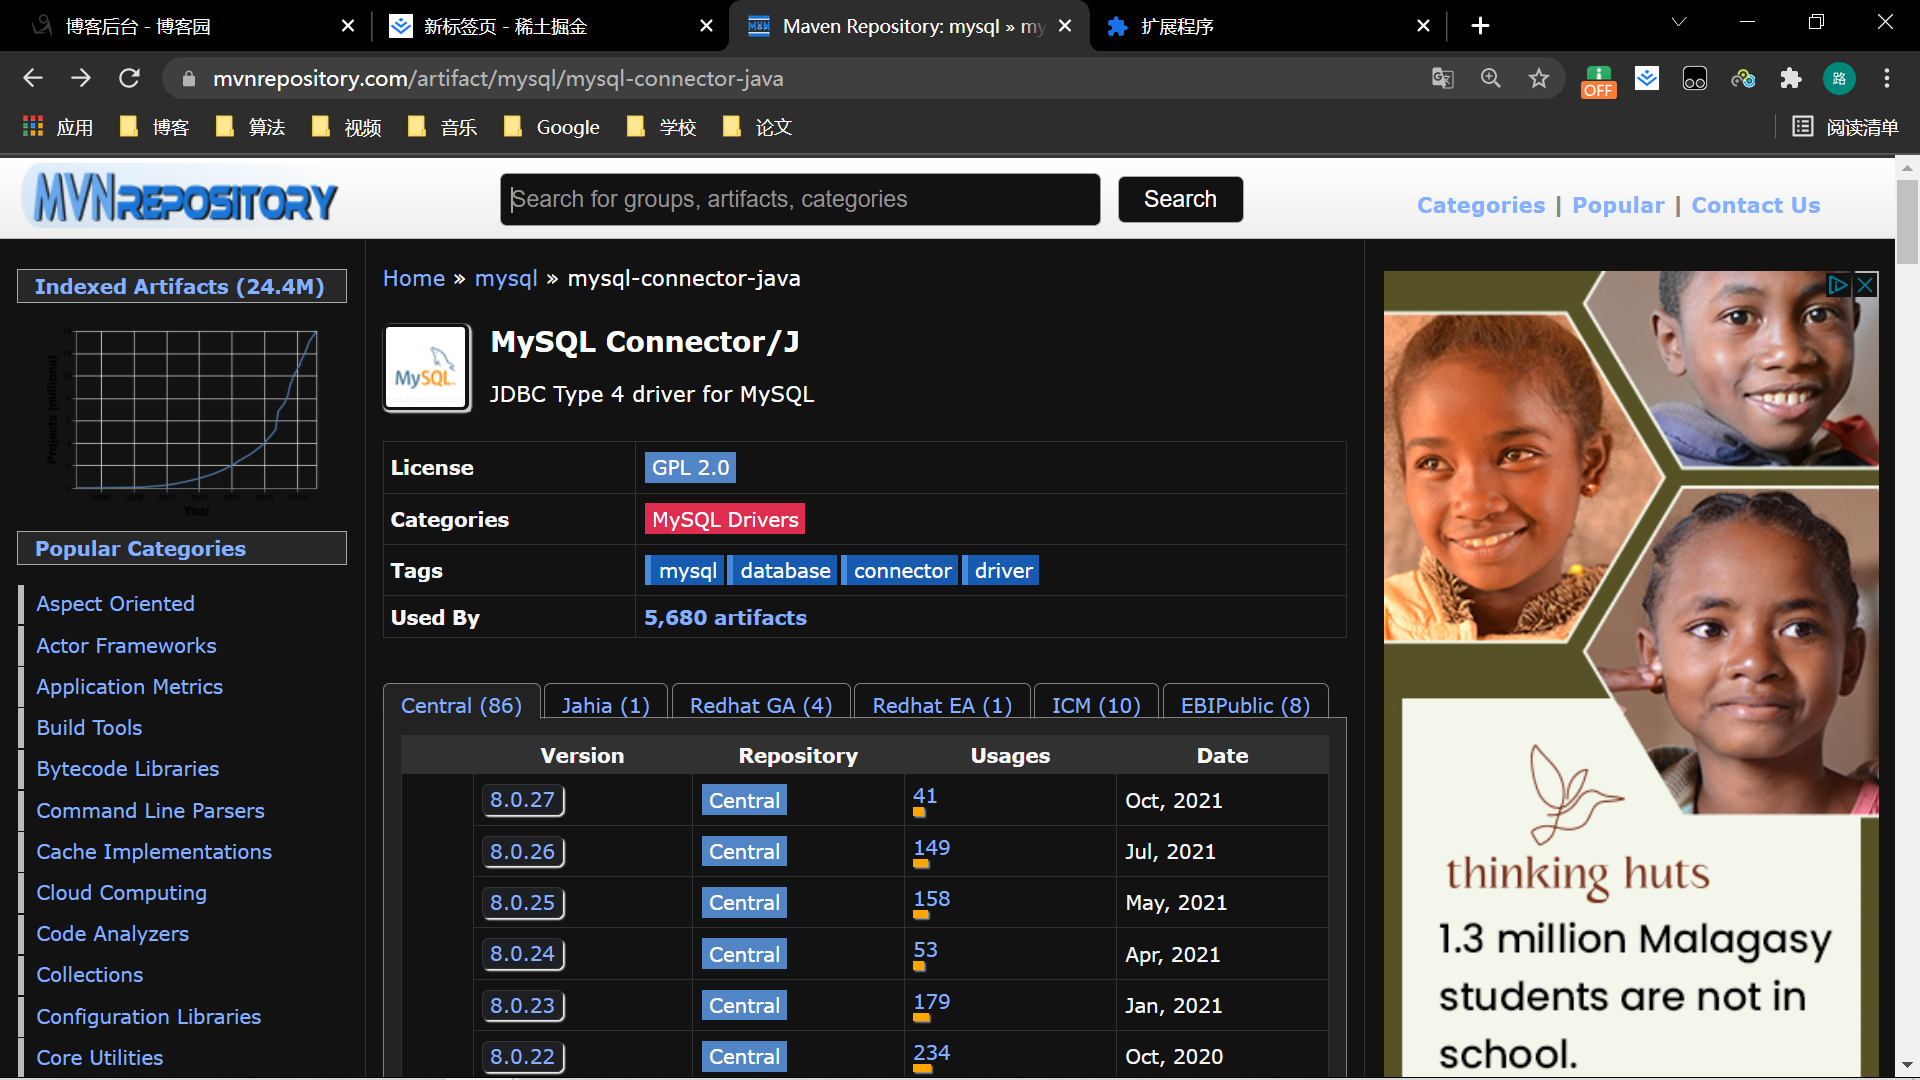The image size is (1920, 1080).
Task: Expand the 算法 bookmarks folder
Action: (251, 127)
